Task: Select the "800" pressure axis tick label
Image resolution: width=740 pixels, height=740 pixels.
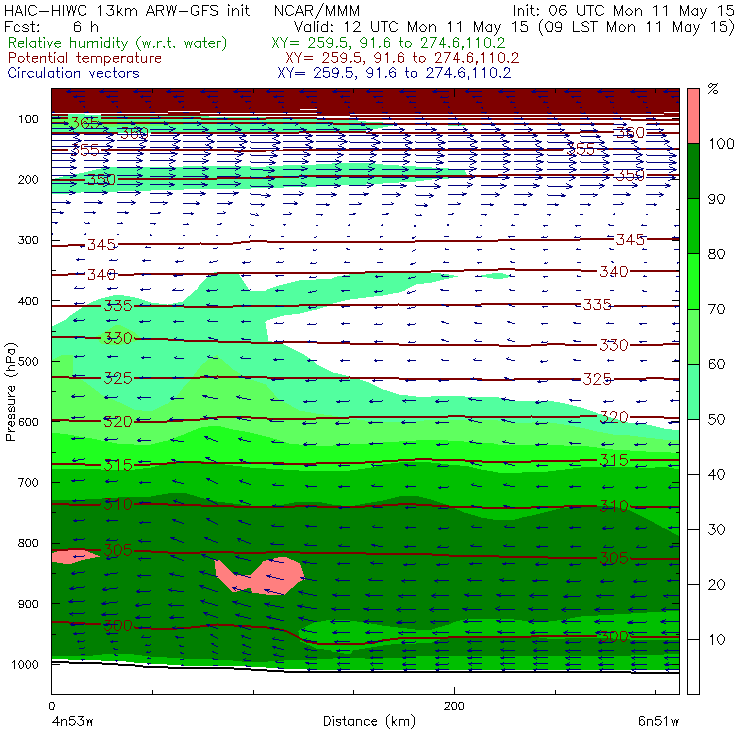Action: click(x=28, y=543)
